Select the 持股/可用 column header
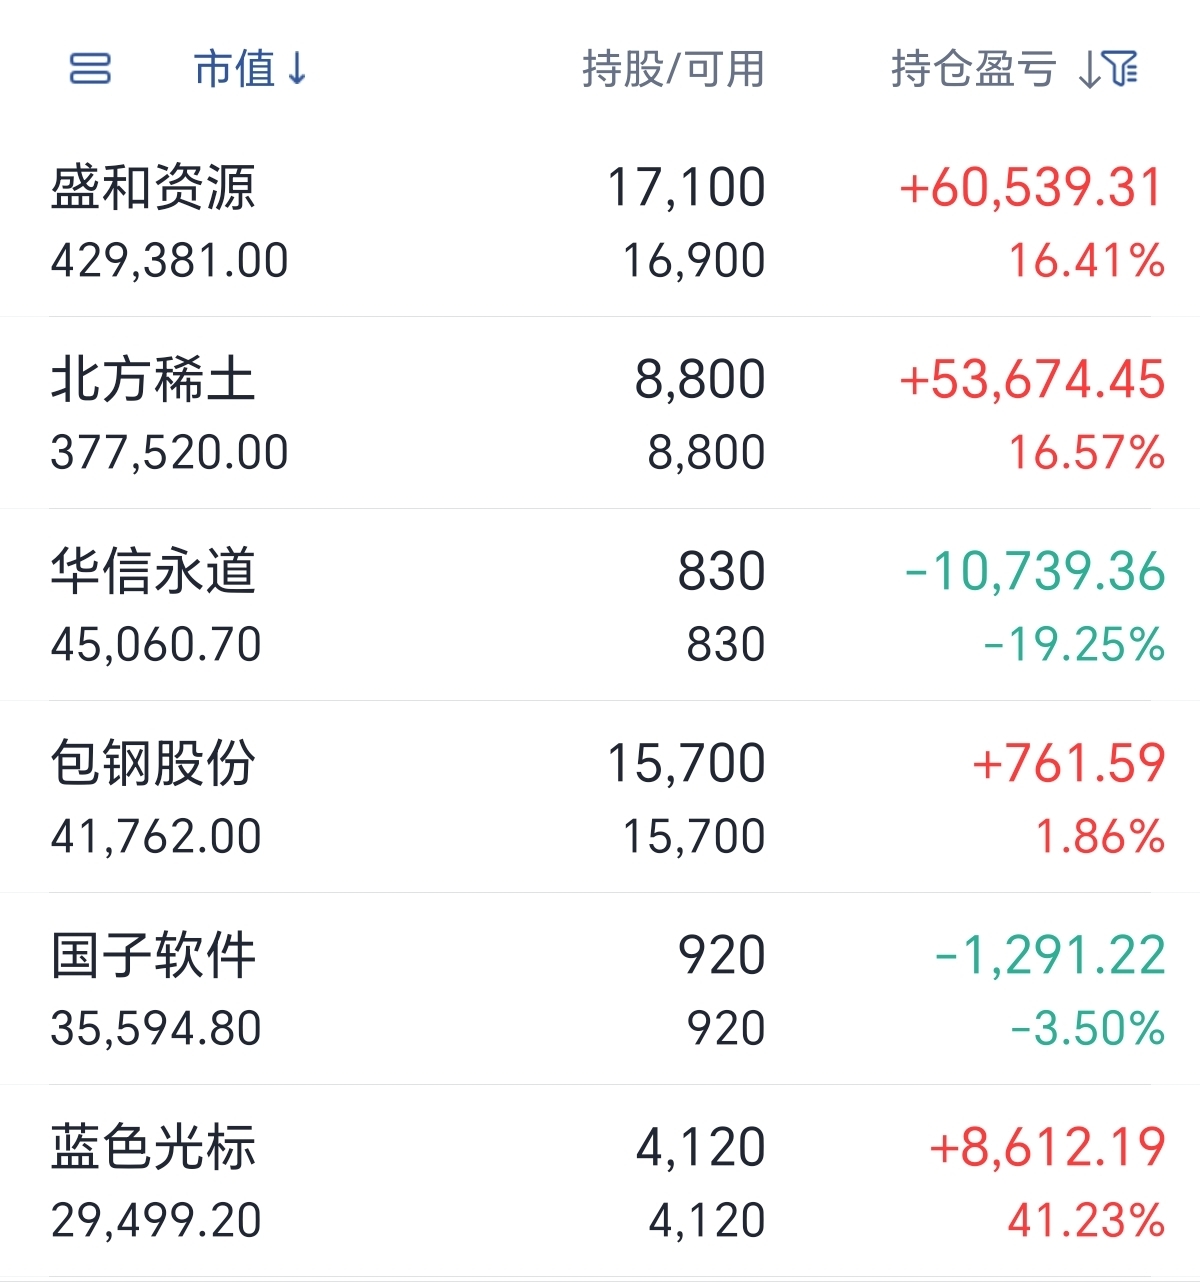This screenshot has width=1200, height=1285. click(673, 69)
